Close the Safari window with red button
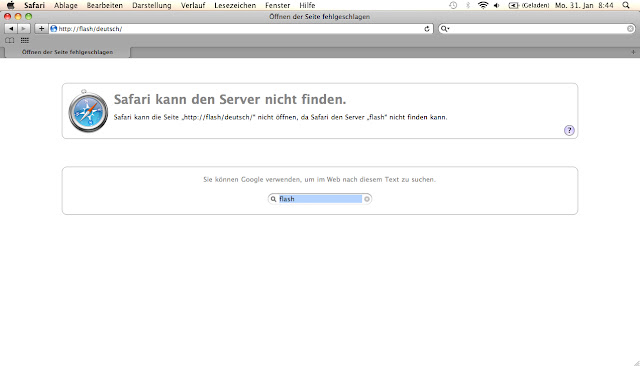 (7, 16)
